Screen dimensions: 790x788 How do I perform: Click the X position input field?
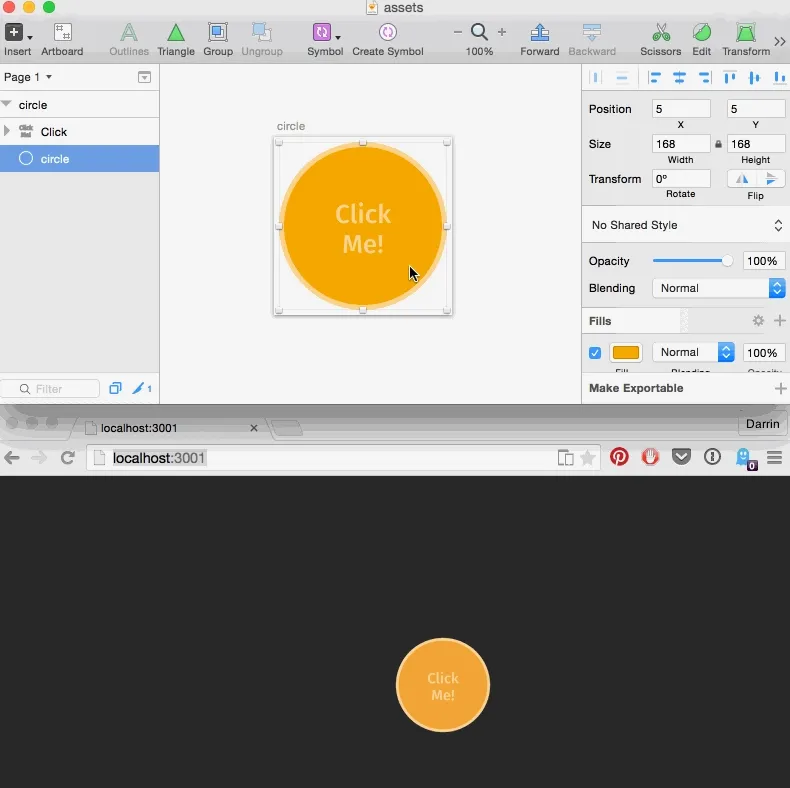pyautogui.click(x=680, y=109)
